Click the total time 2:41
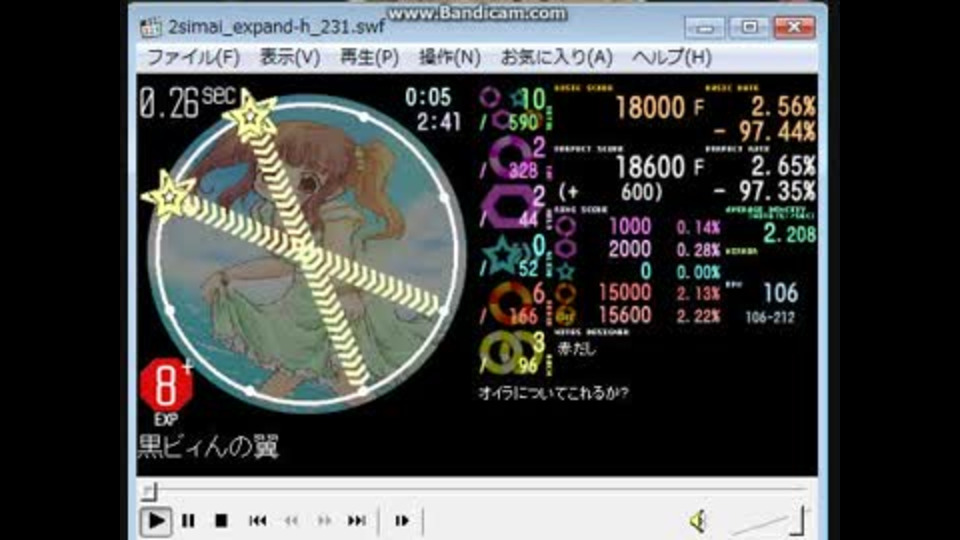The height and width of the screenshot is (540, 960). (x=438, y=122)
